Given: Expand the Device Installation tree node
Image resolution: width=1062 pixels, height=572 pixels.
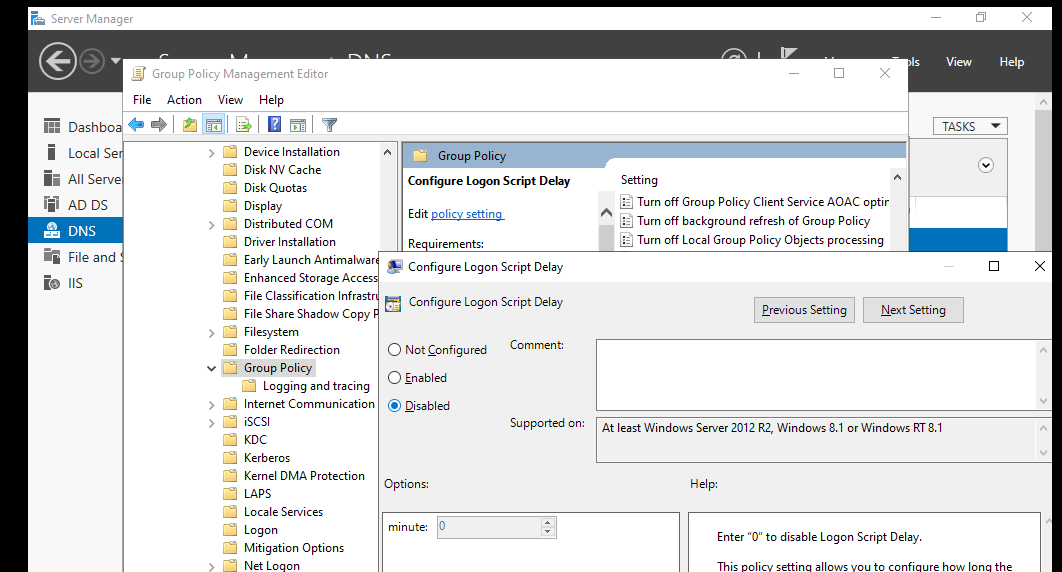Looking at the screenshot, I should pos(211,153).
